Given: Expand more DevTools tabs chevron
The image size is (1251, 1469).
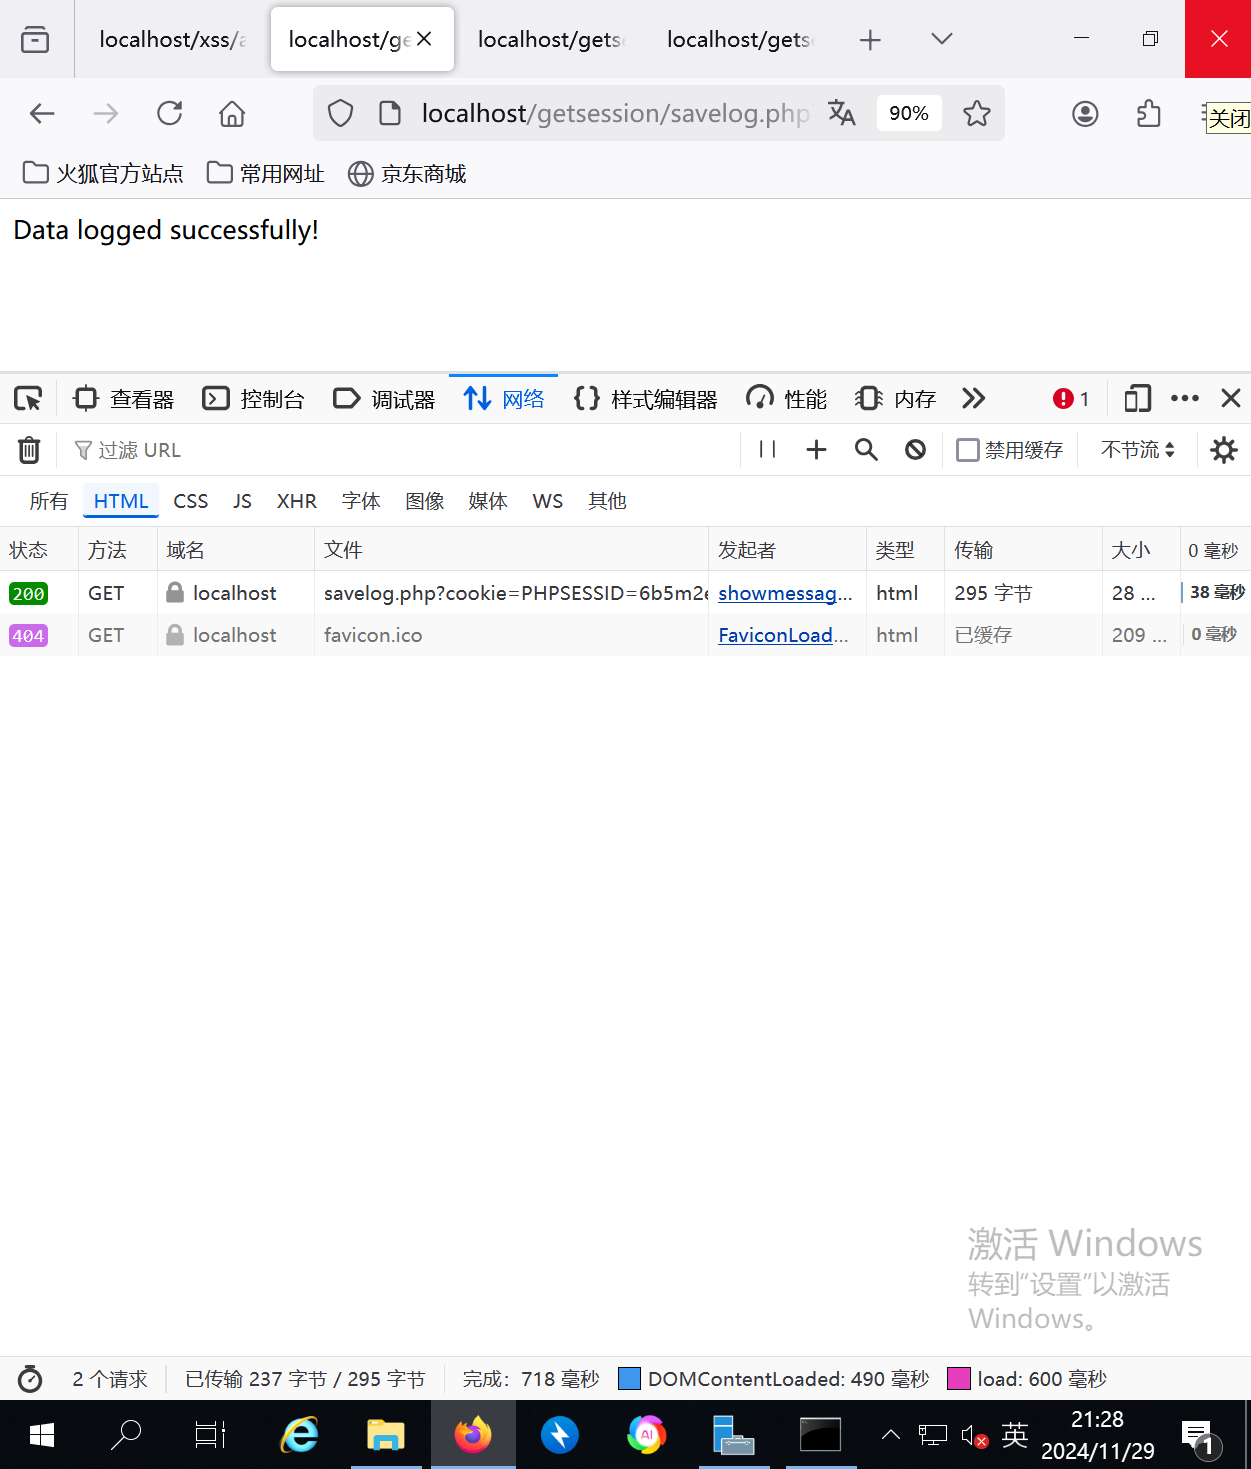Looking at the screenshot, I should [973, 399].
